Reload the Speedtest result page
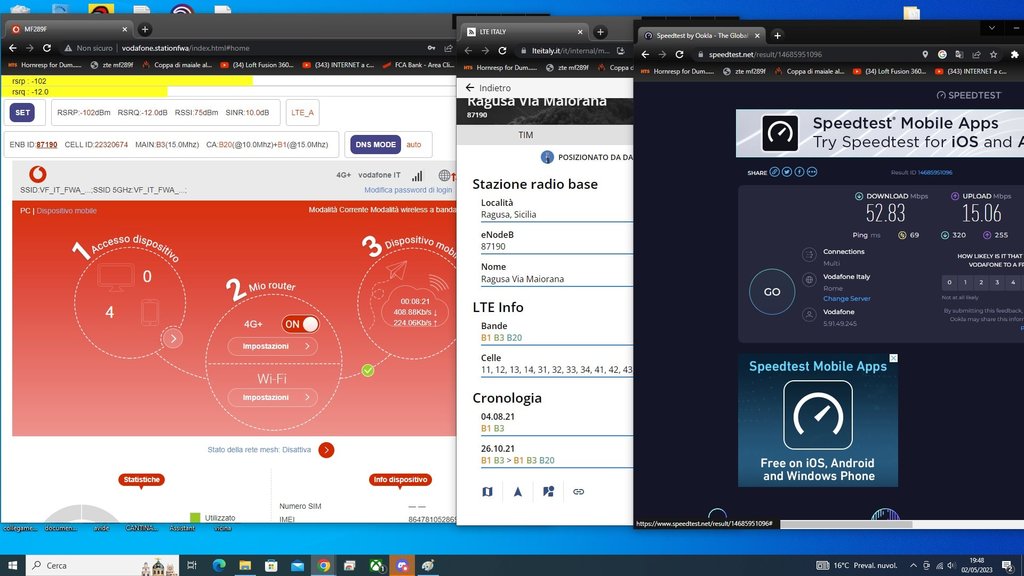The width and height of the screenshot is (1024, 576). pos(679,54)
